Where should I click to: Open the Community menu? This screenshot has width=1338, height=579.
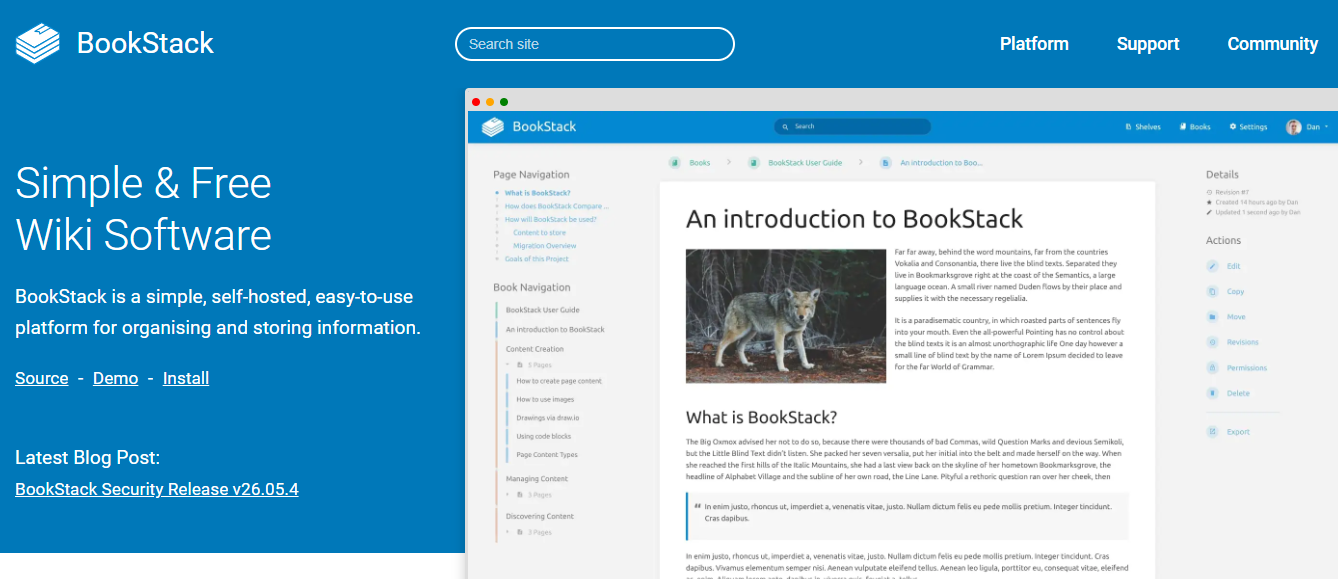[x=1273, y=44]
